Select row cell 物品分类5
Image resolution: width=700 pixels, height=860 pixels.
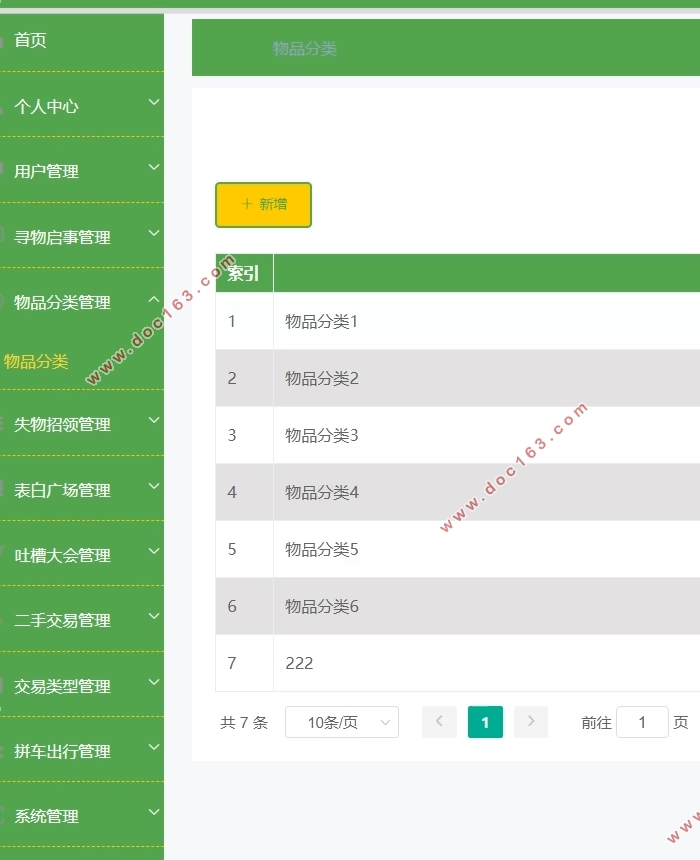coord(321,550)
